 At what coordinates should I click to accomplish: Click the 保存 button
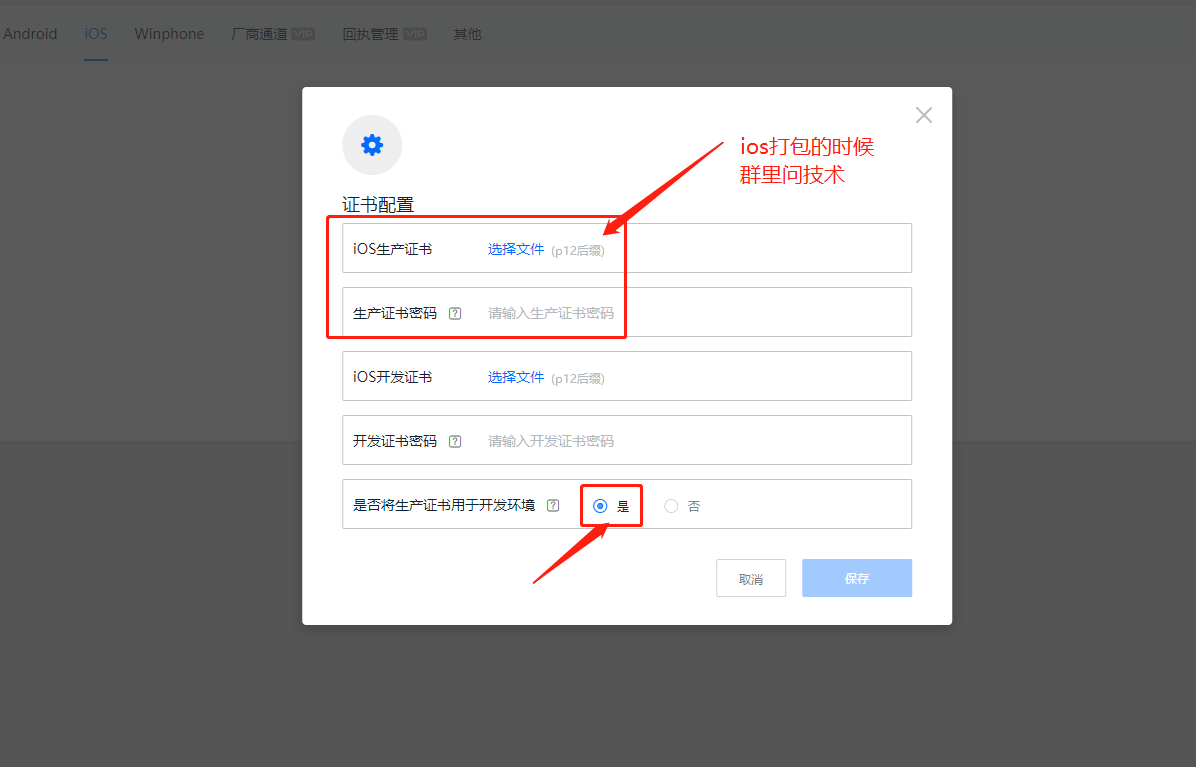[x=857, y=578]
